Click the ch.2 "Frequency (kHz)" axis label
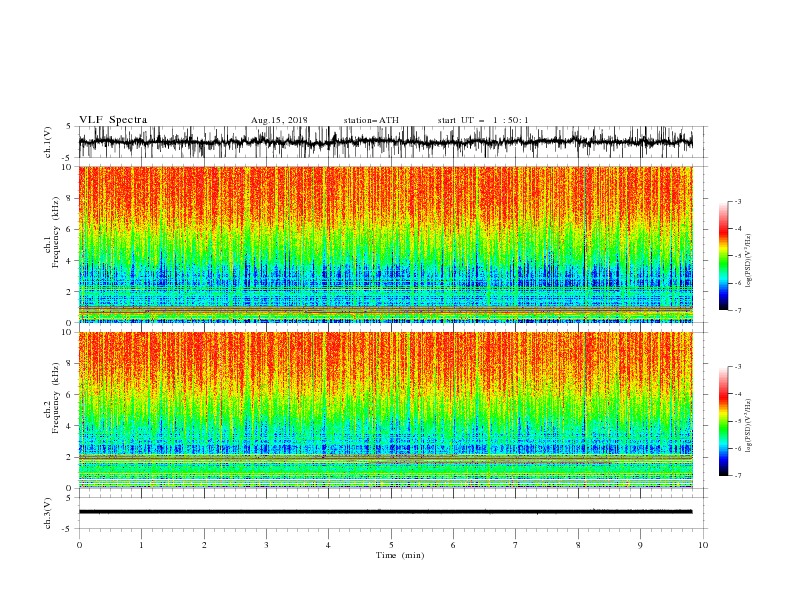Screen dimensions: 792x612 (x=56, y=398)
